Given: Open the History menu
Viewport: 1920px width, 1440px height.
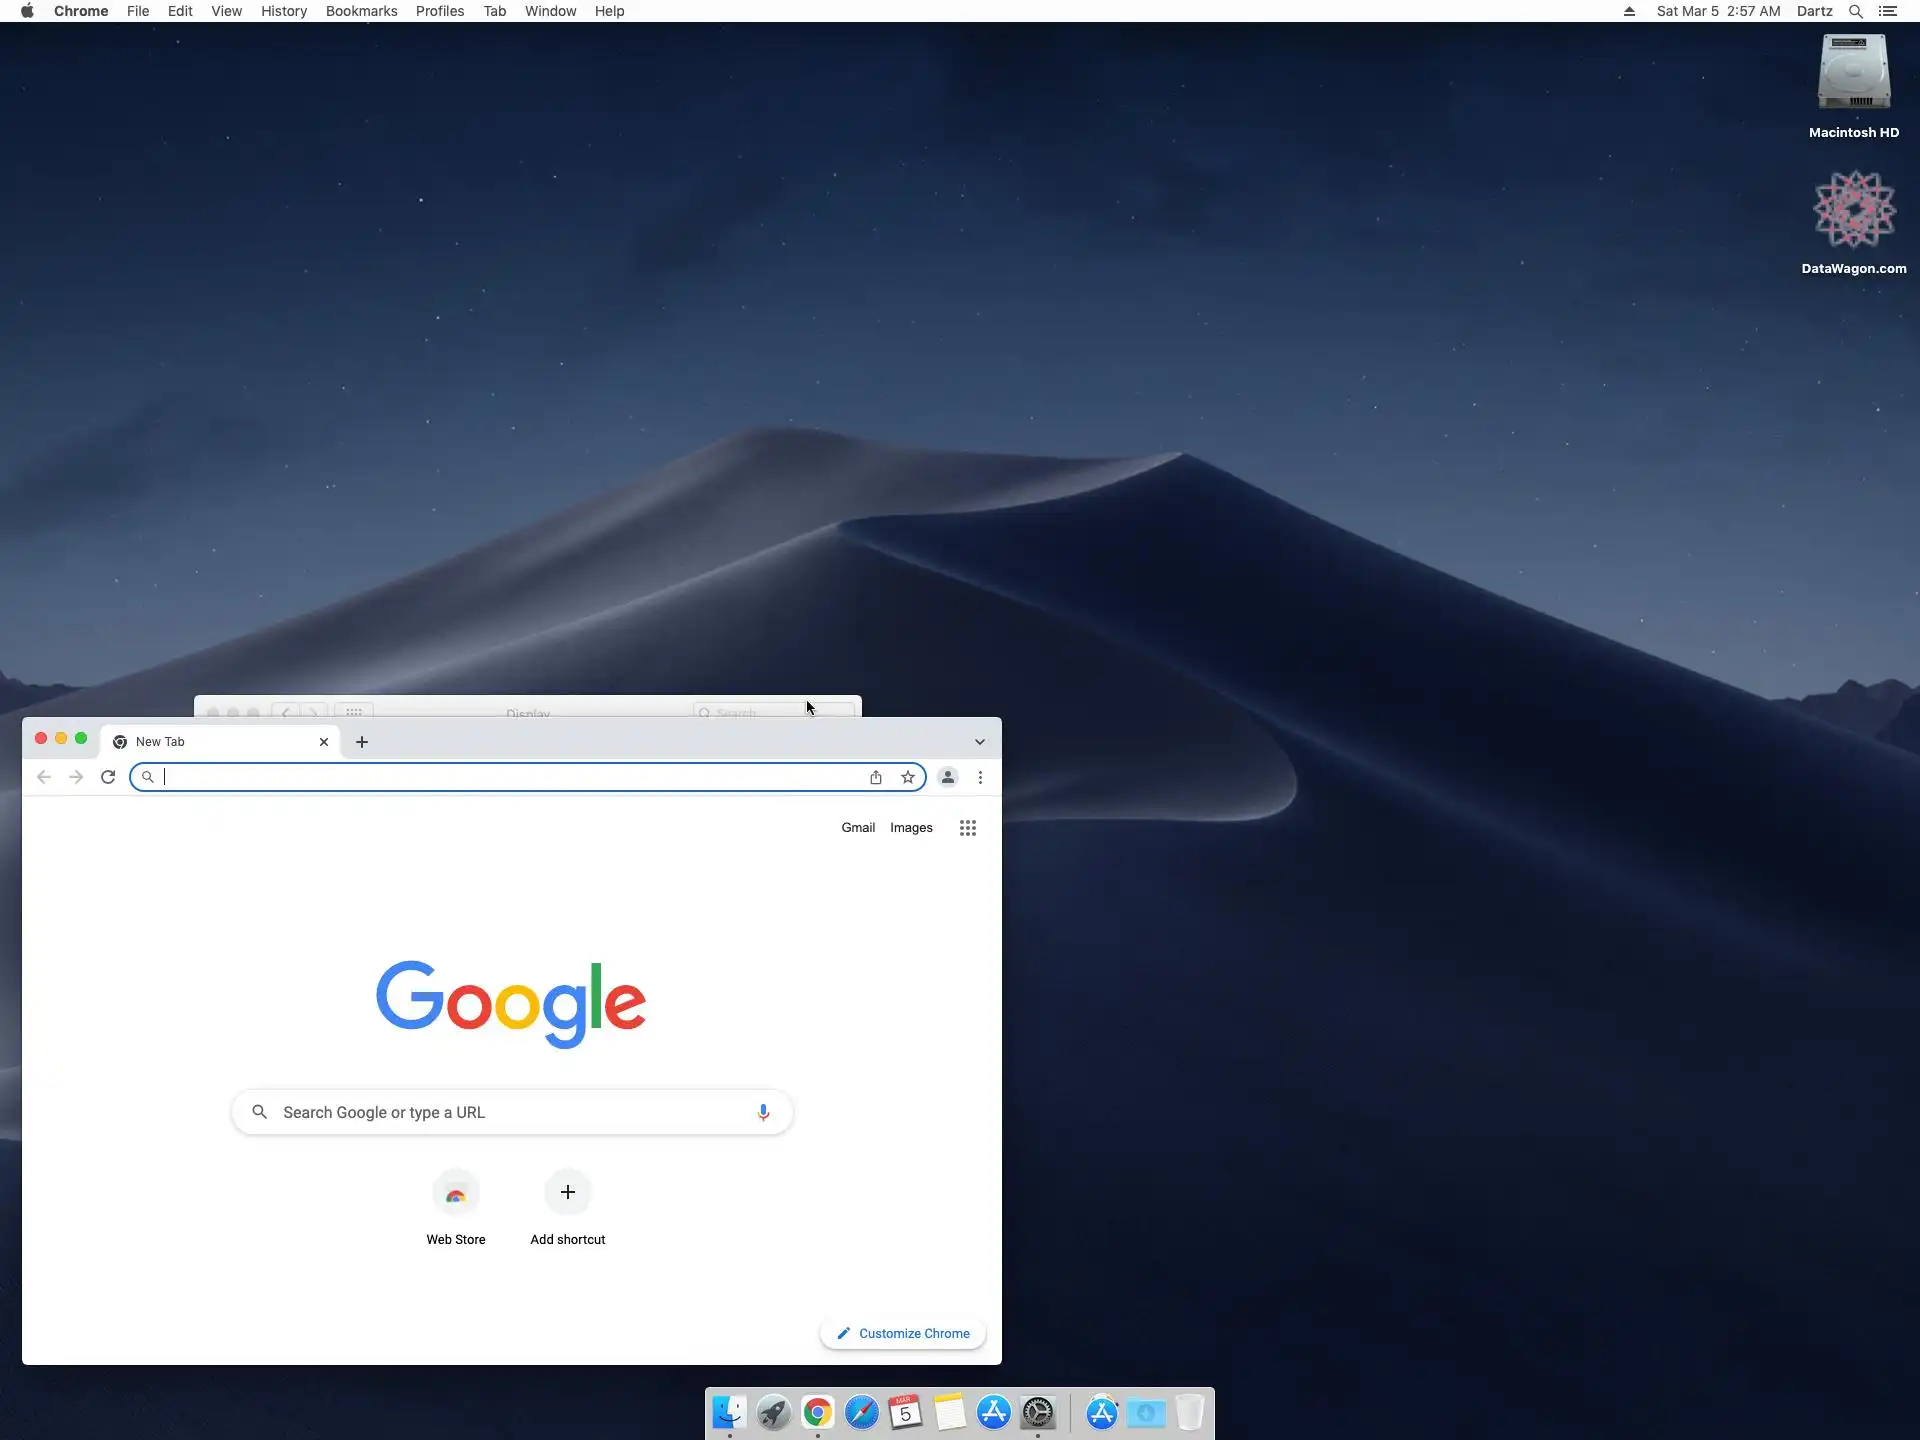Looking at the screenshot, I should (284, 11).
